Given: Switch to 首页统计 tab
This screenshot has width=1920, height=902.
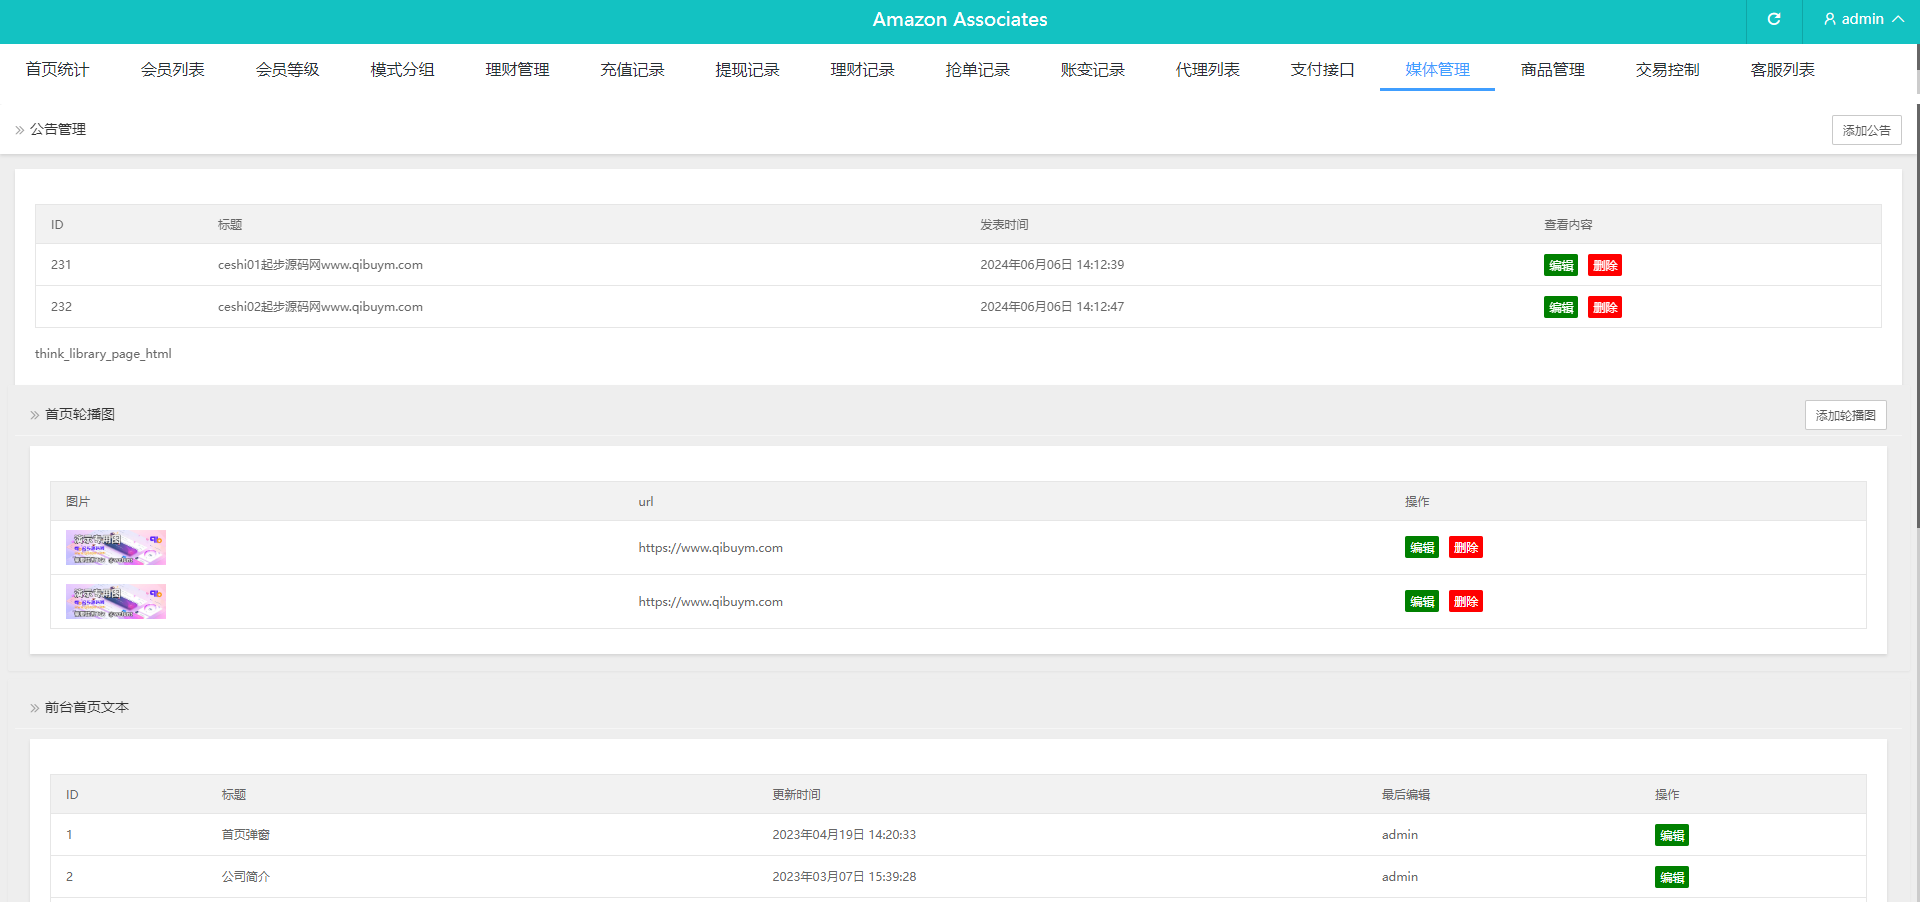Looking at the screenshot, I should pyautogui.click(x=57, y=70).
